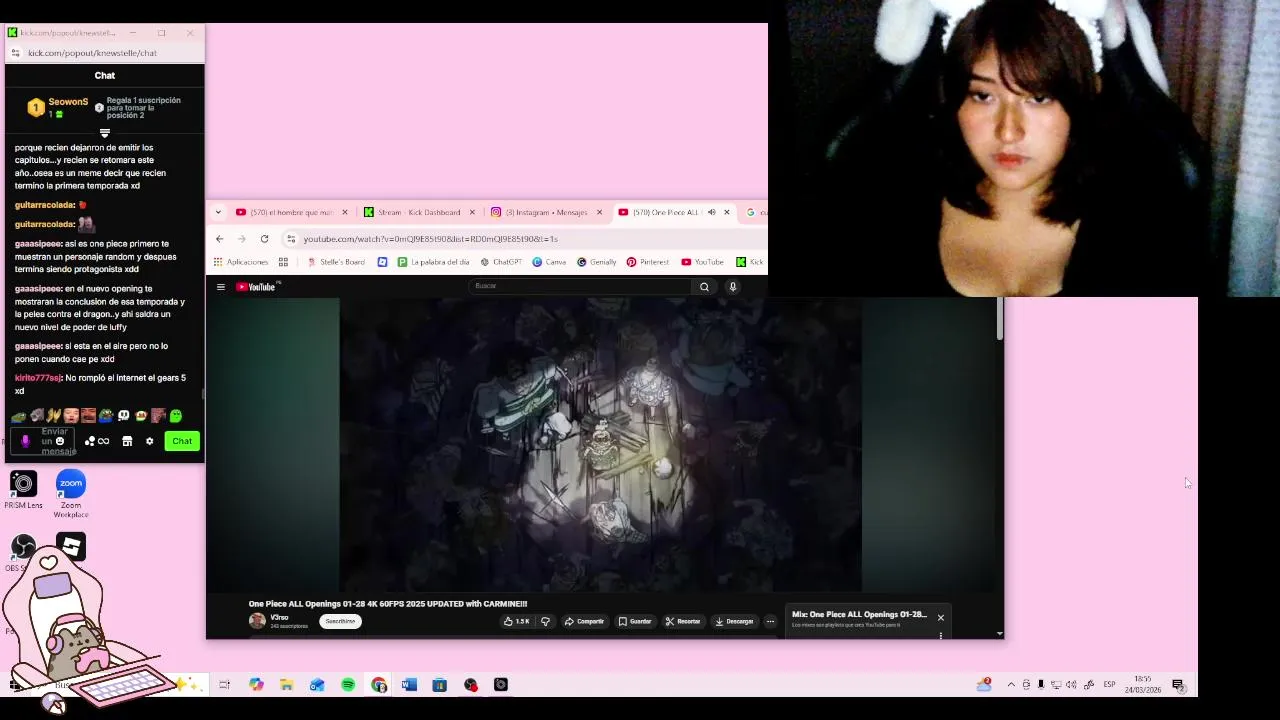Screen dimensions: 1280x720
Task: Dislike the One Piece video
Action: (545, 621)
